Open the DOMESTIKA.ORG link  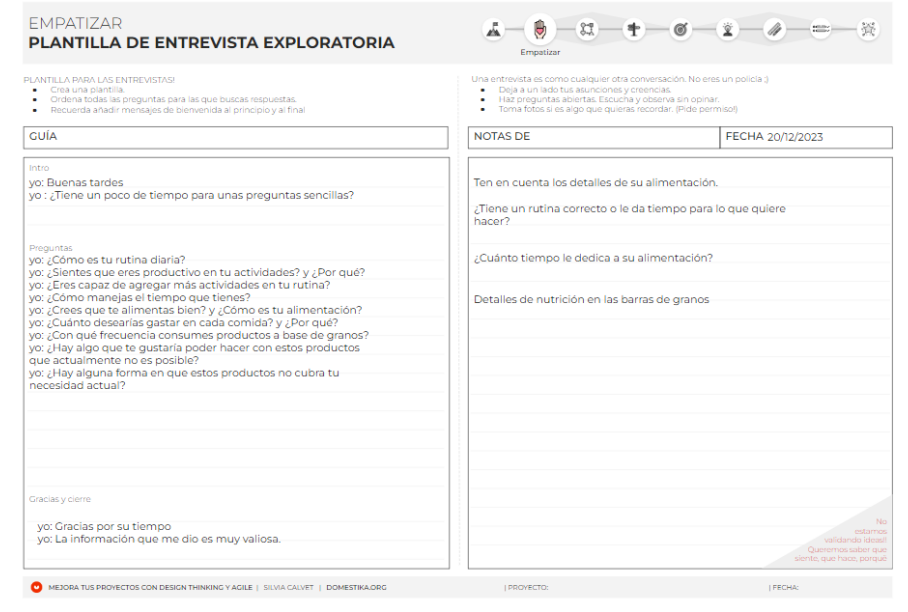click(x=356, y=588)
